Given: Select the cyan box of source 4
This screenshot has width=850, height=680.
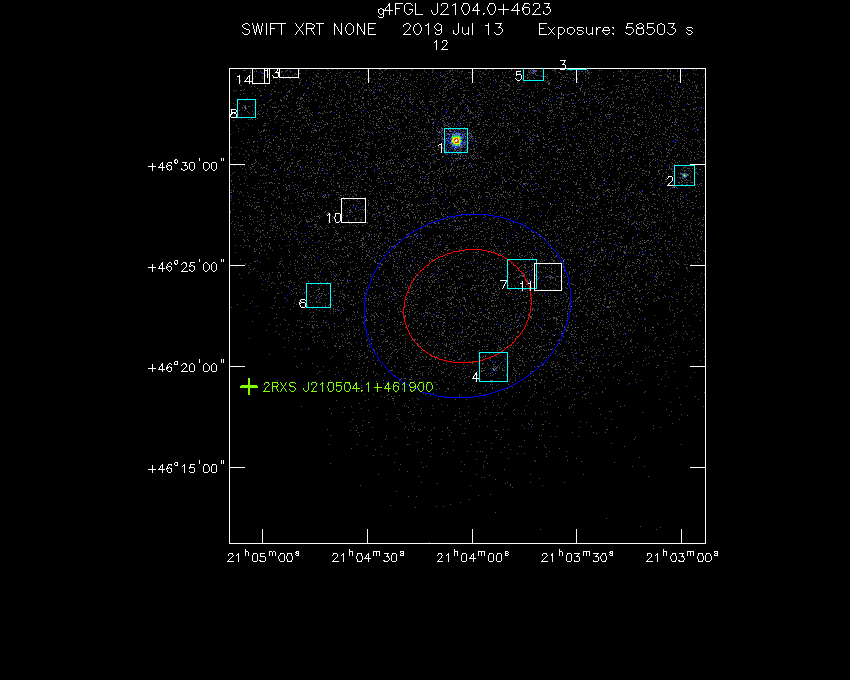Looking at the screenshot, I should point(493,367).
